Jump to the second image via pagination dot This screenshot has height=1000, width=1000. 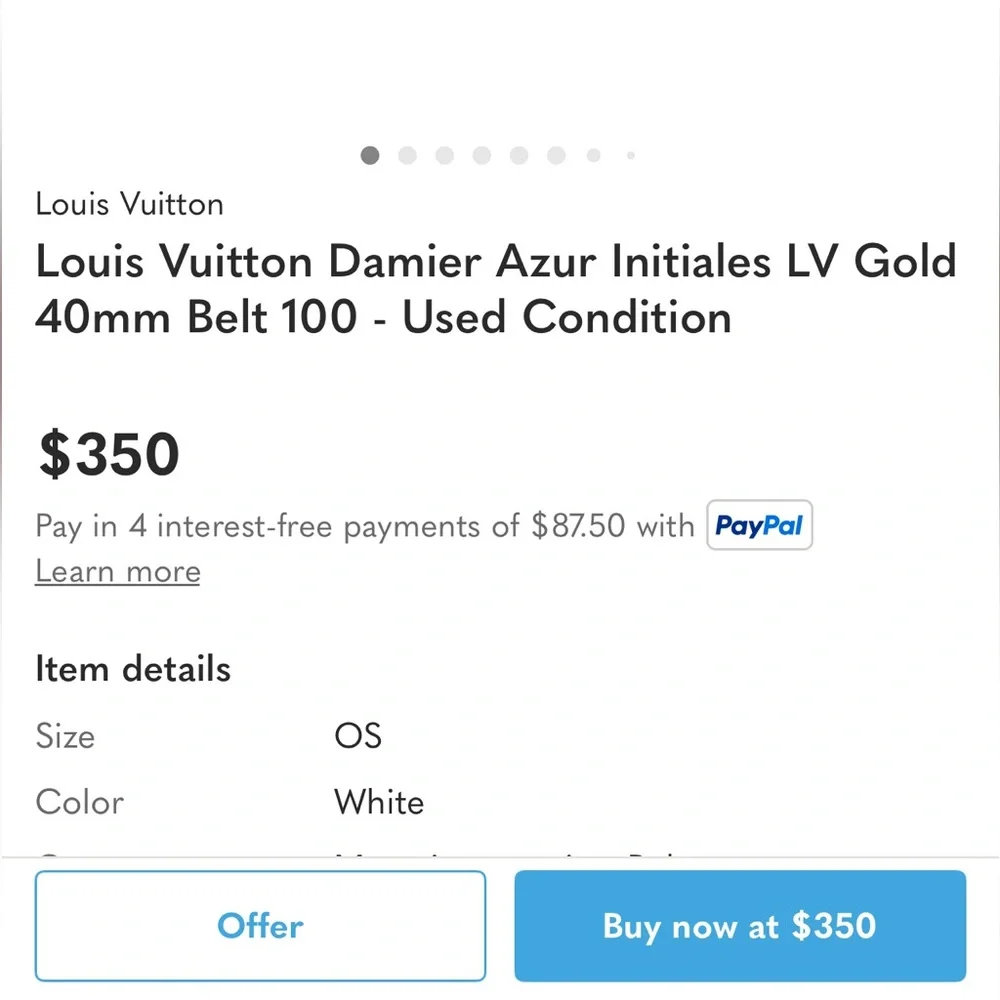[x=407, y=155]
